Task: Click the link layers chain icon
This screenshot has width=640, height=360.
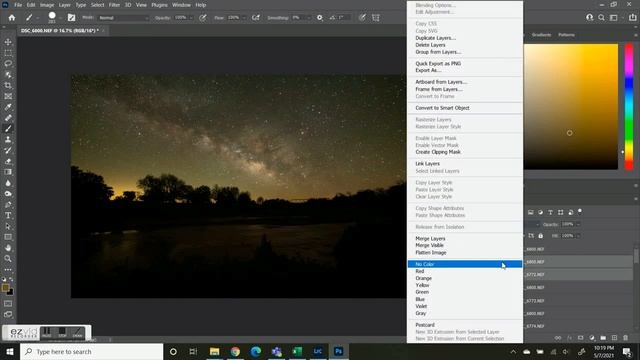Action: 558,338
